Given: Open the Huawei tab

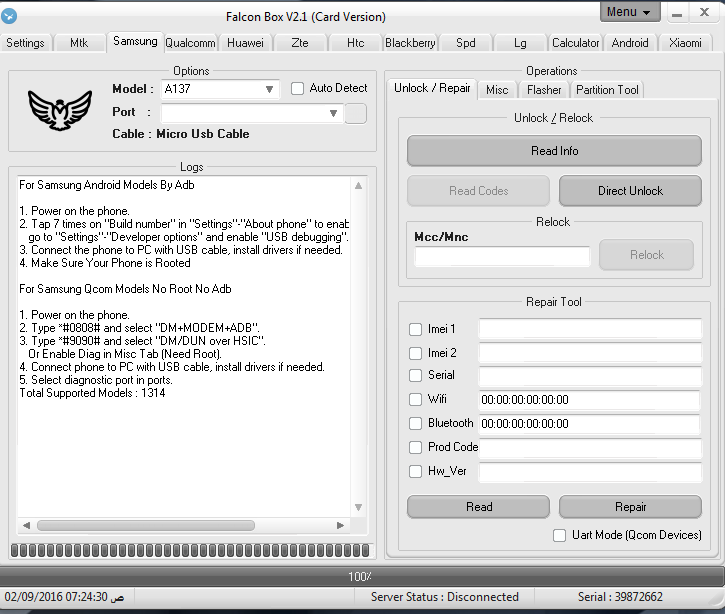Looking at the screenshot, I should [245, 43].
